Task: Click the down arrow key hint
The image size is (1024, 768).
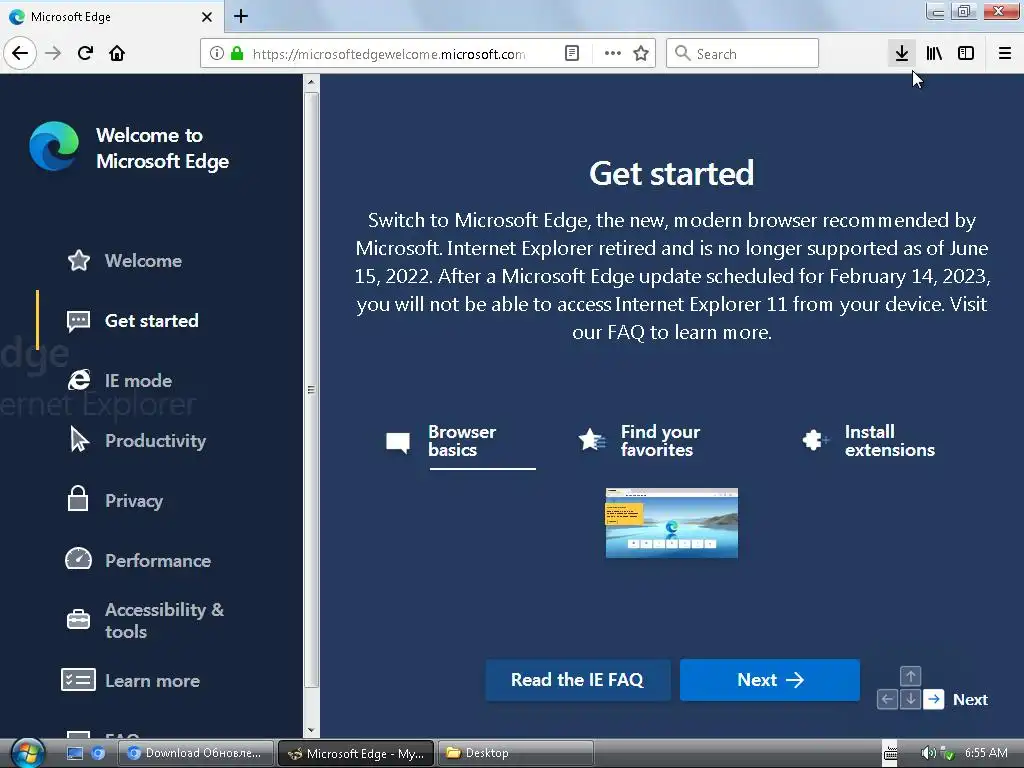Action: [910, 699]
